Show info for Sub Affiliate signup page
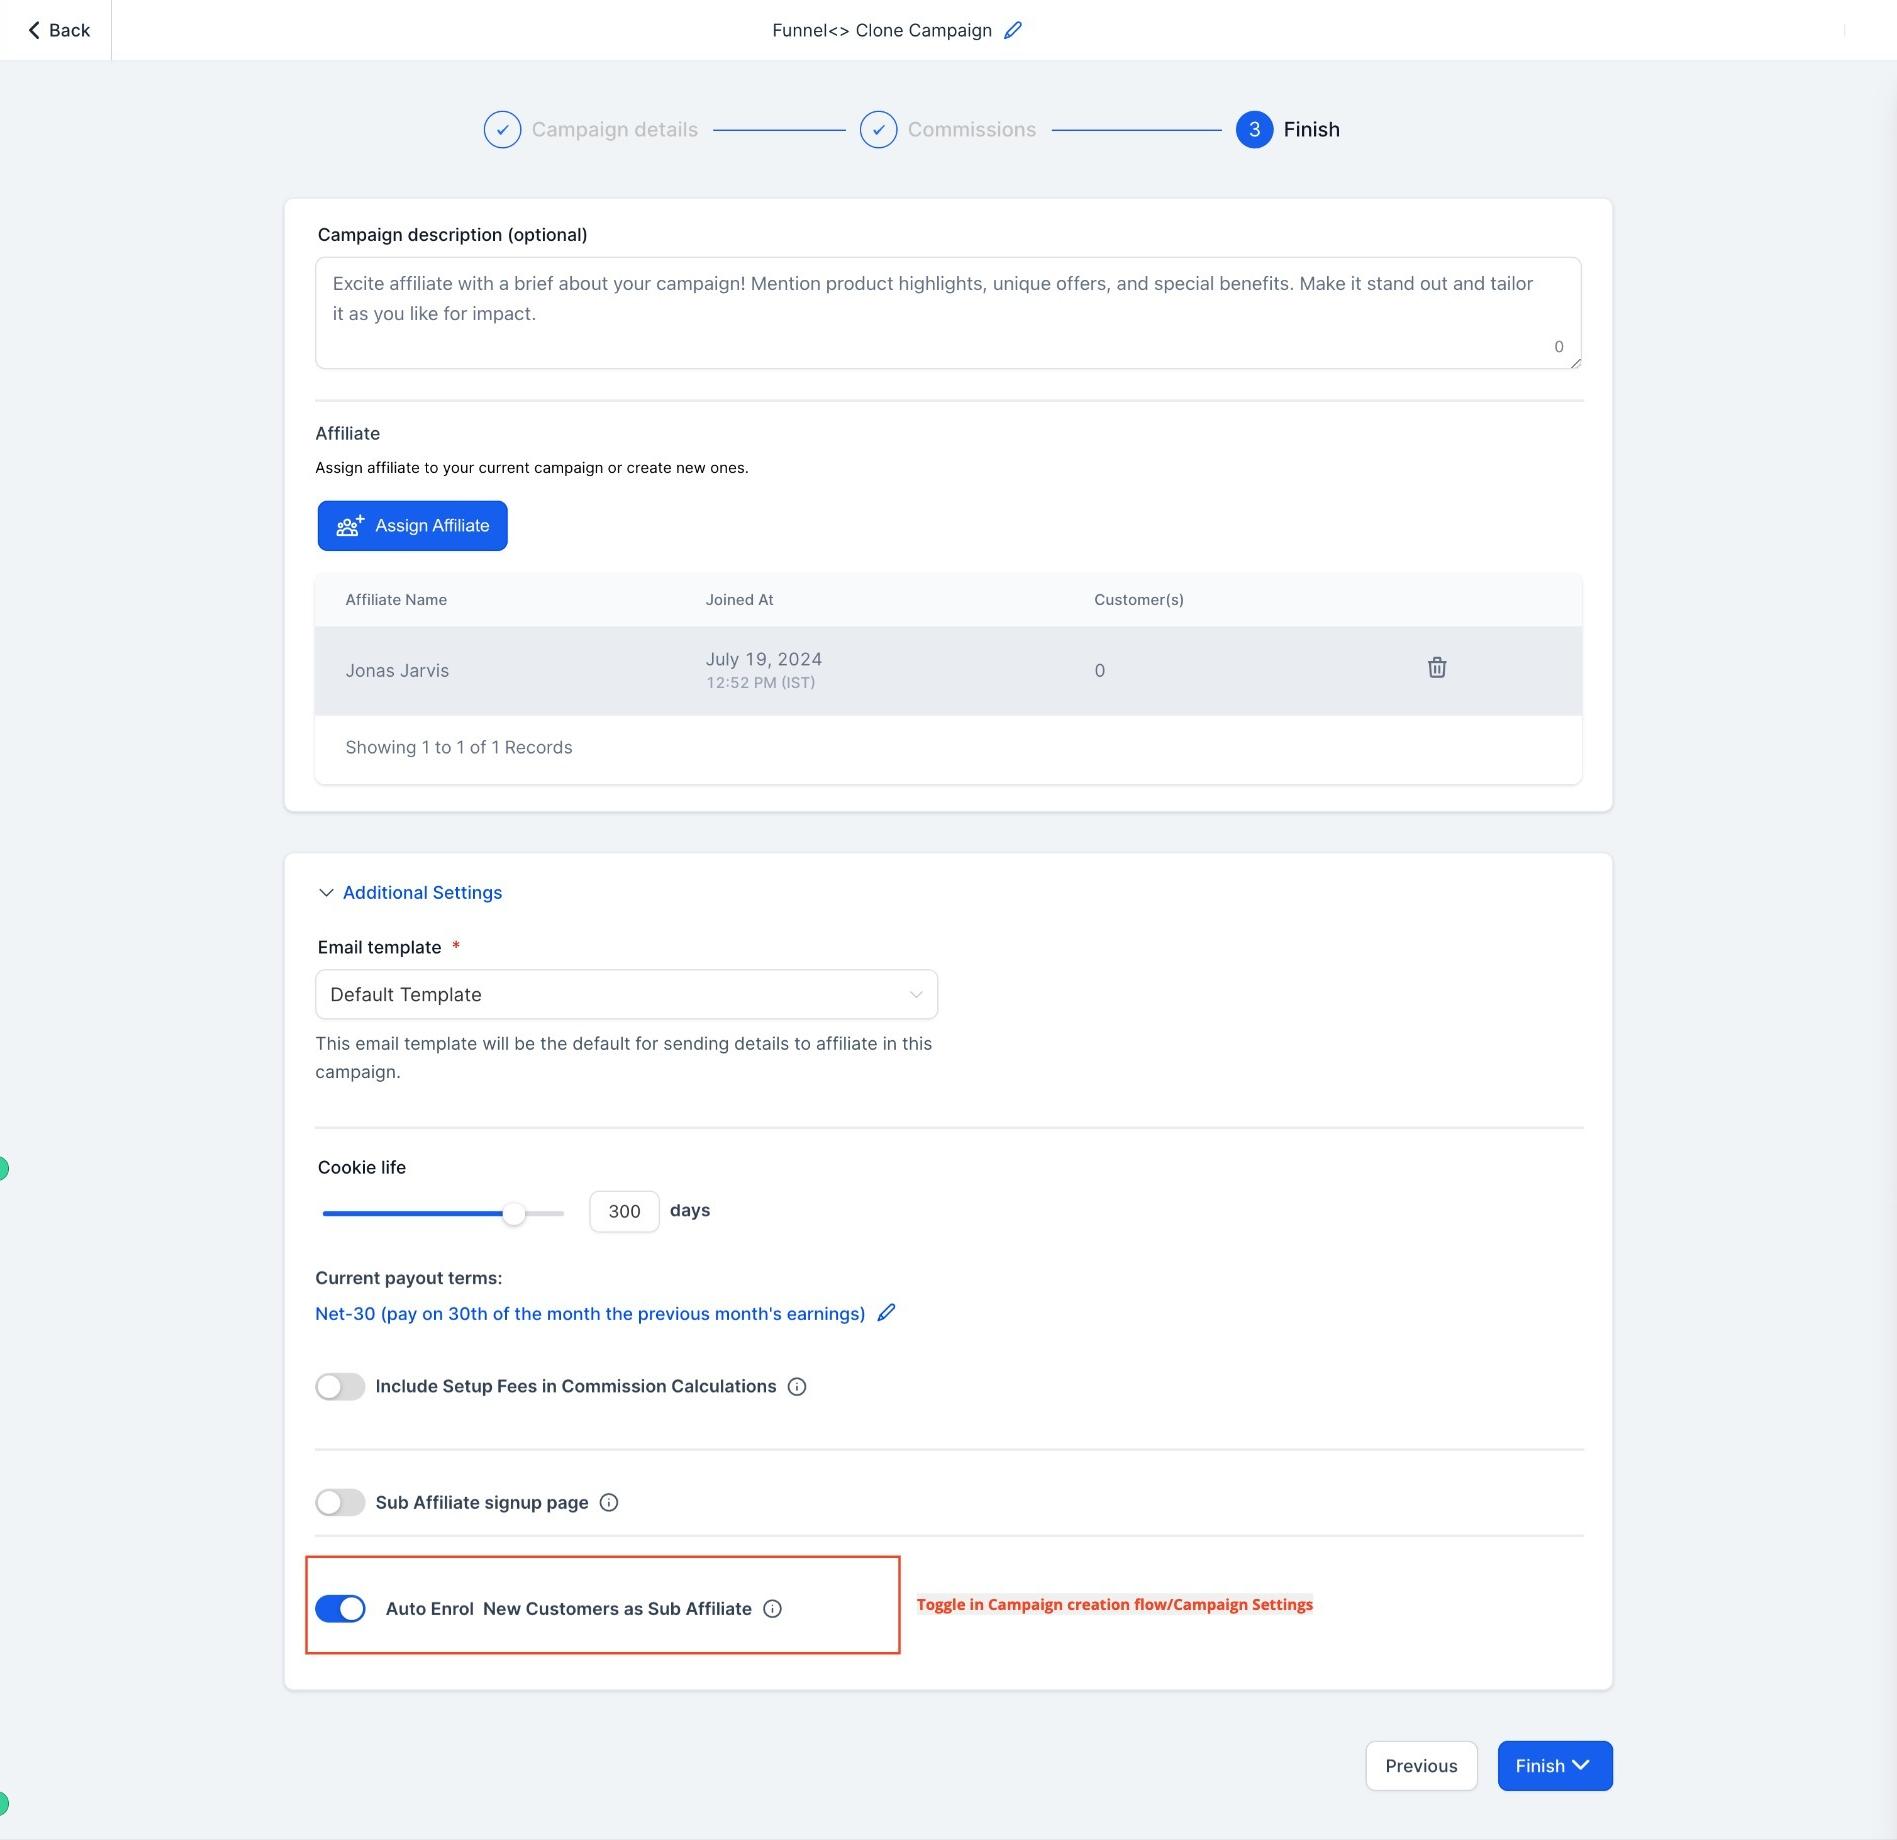 pyautogui.click(x=609, y=1502)
